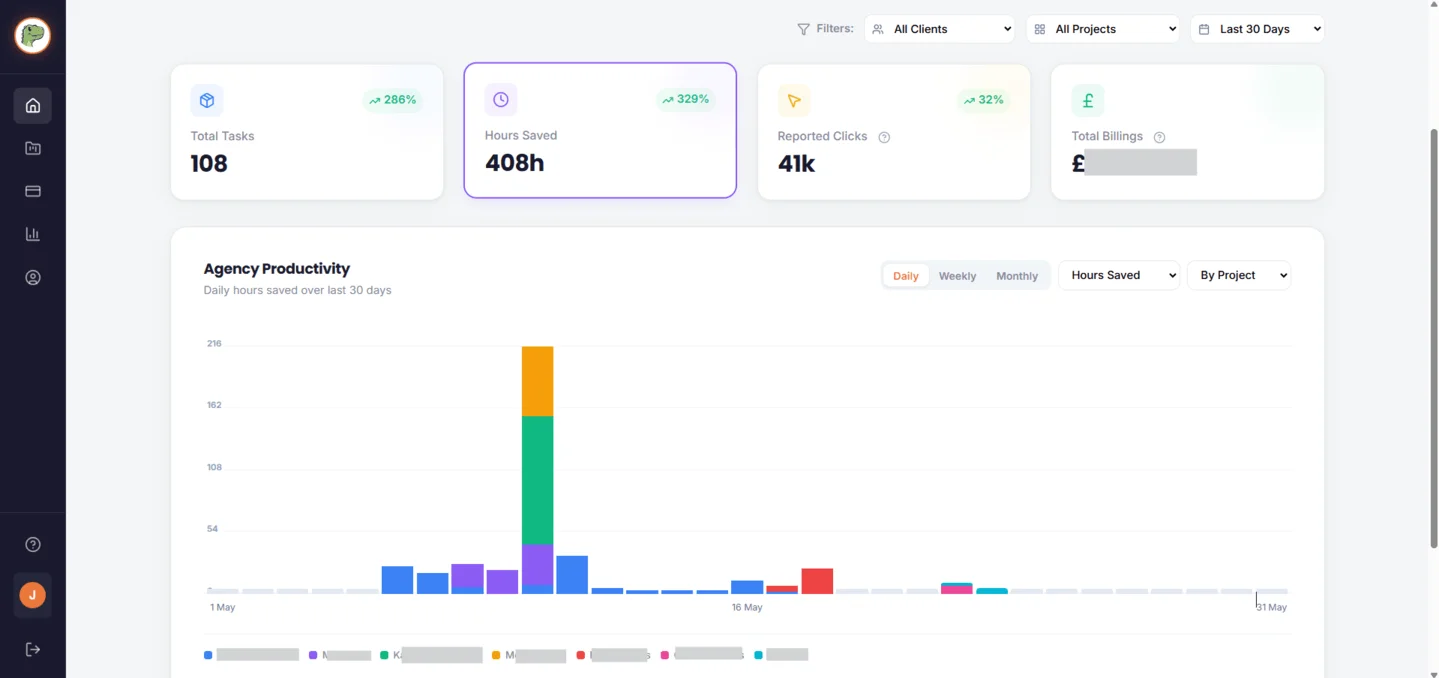Image resolution: width=1439 pixels, height=678 pixels.
Task: Switch chart to Weekly view
Action: click(x=957, y=276)
